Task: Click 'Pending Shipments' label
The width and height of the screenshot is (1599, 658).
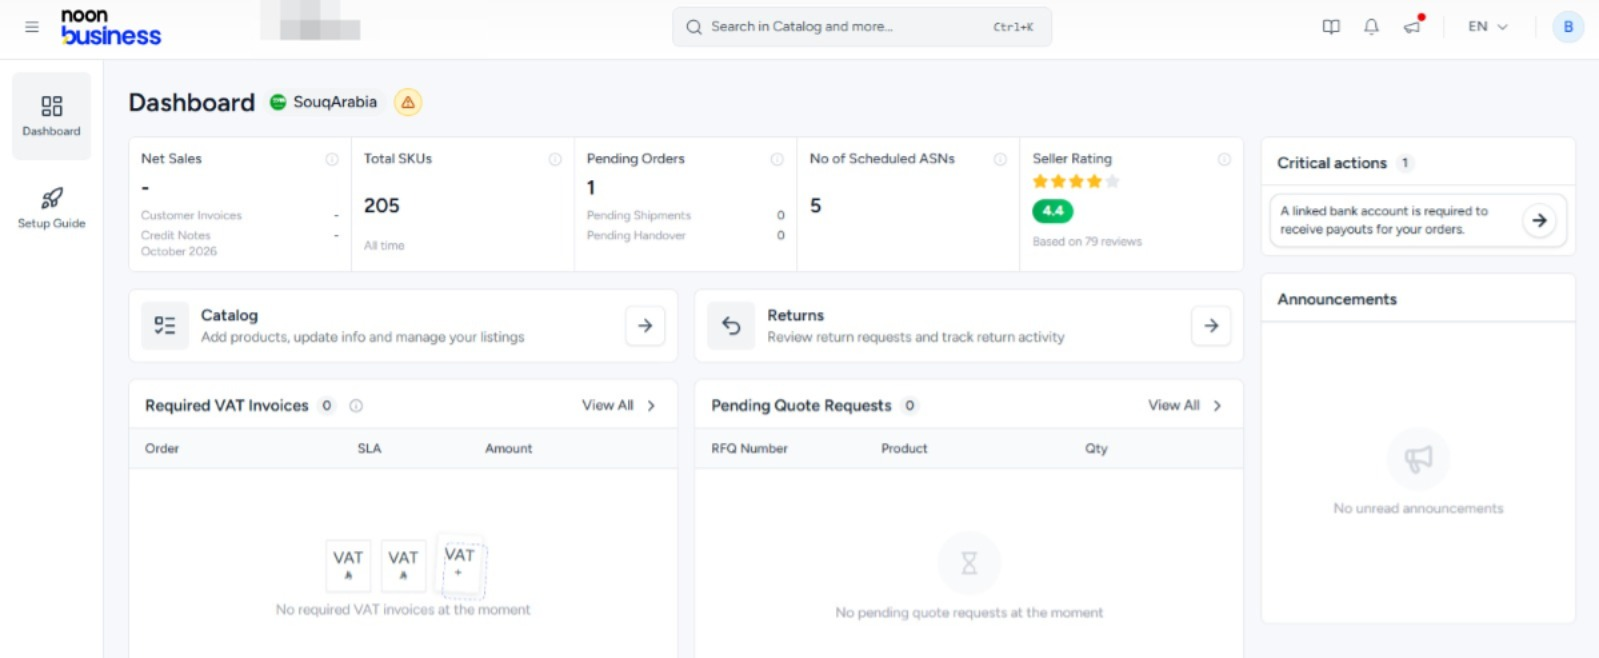Action: tap(638, 215)
